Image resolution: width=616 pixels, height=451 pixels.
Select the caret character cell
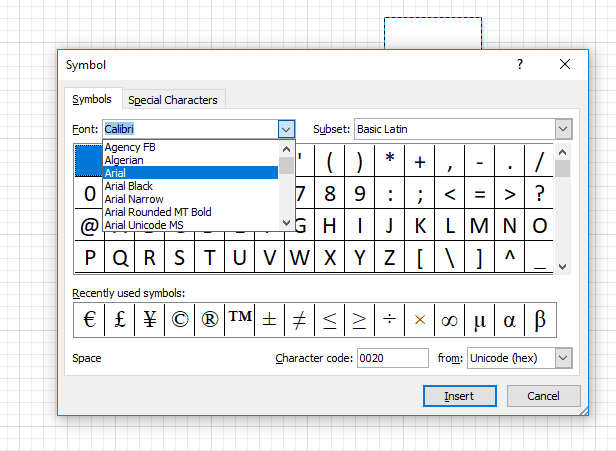pyautogui.click(x=510, y=257)
